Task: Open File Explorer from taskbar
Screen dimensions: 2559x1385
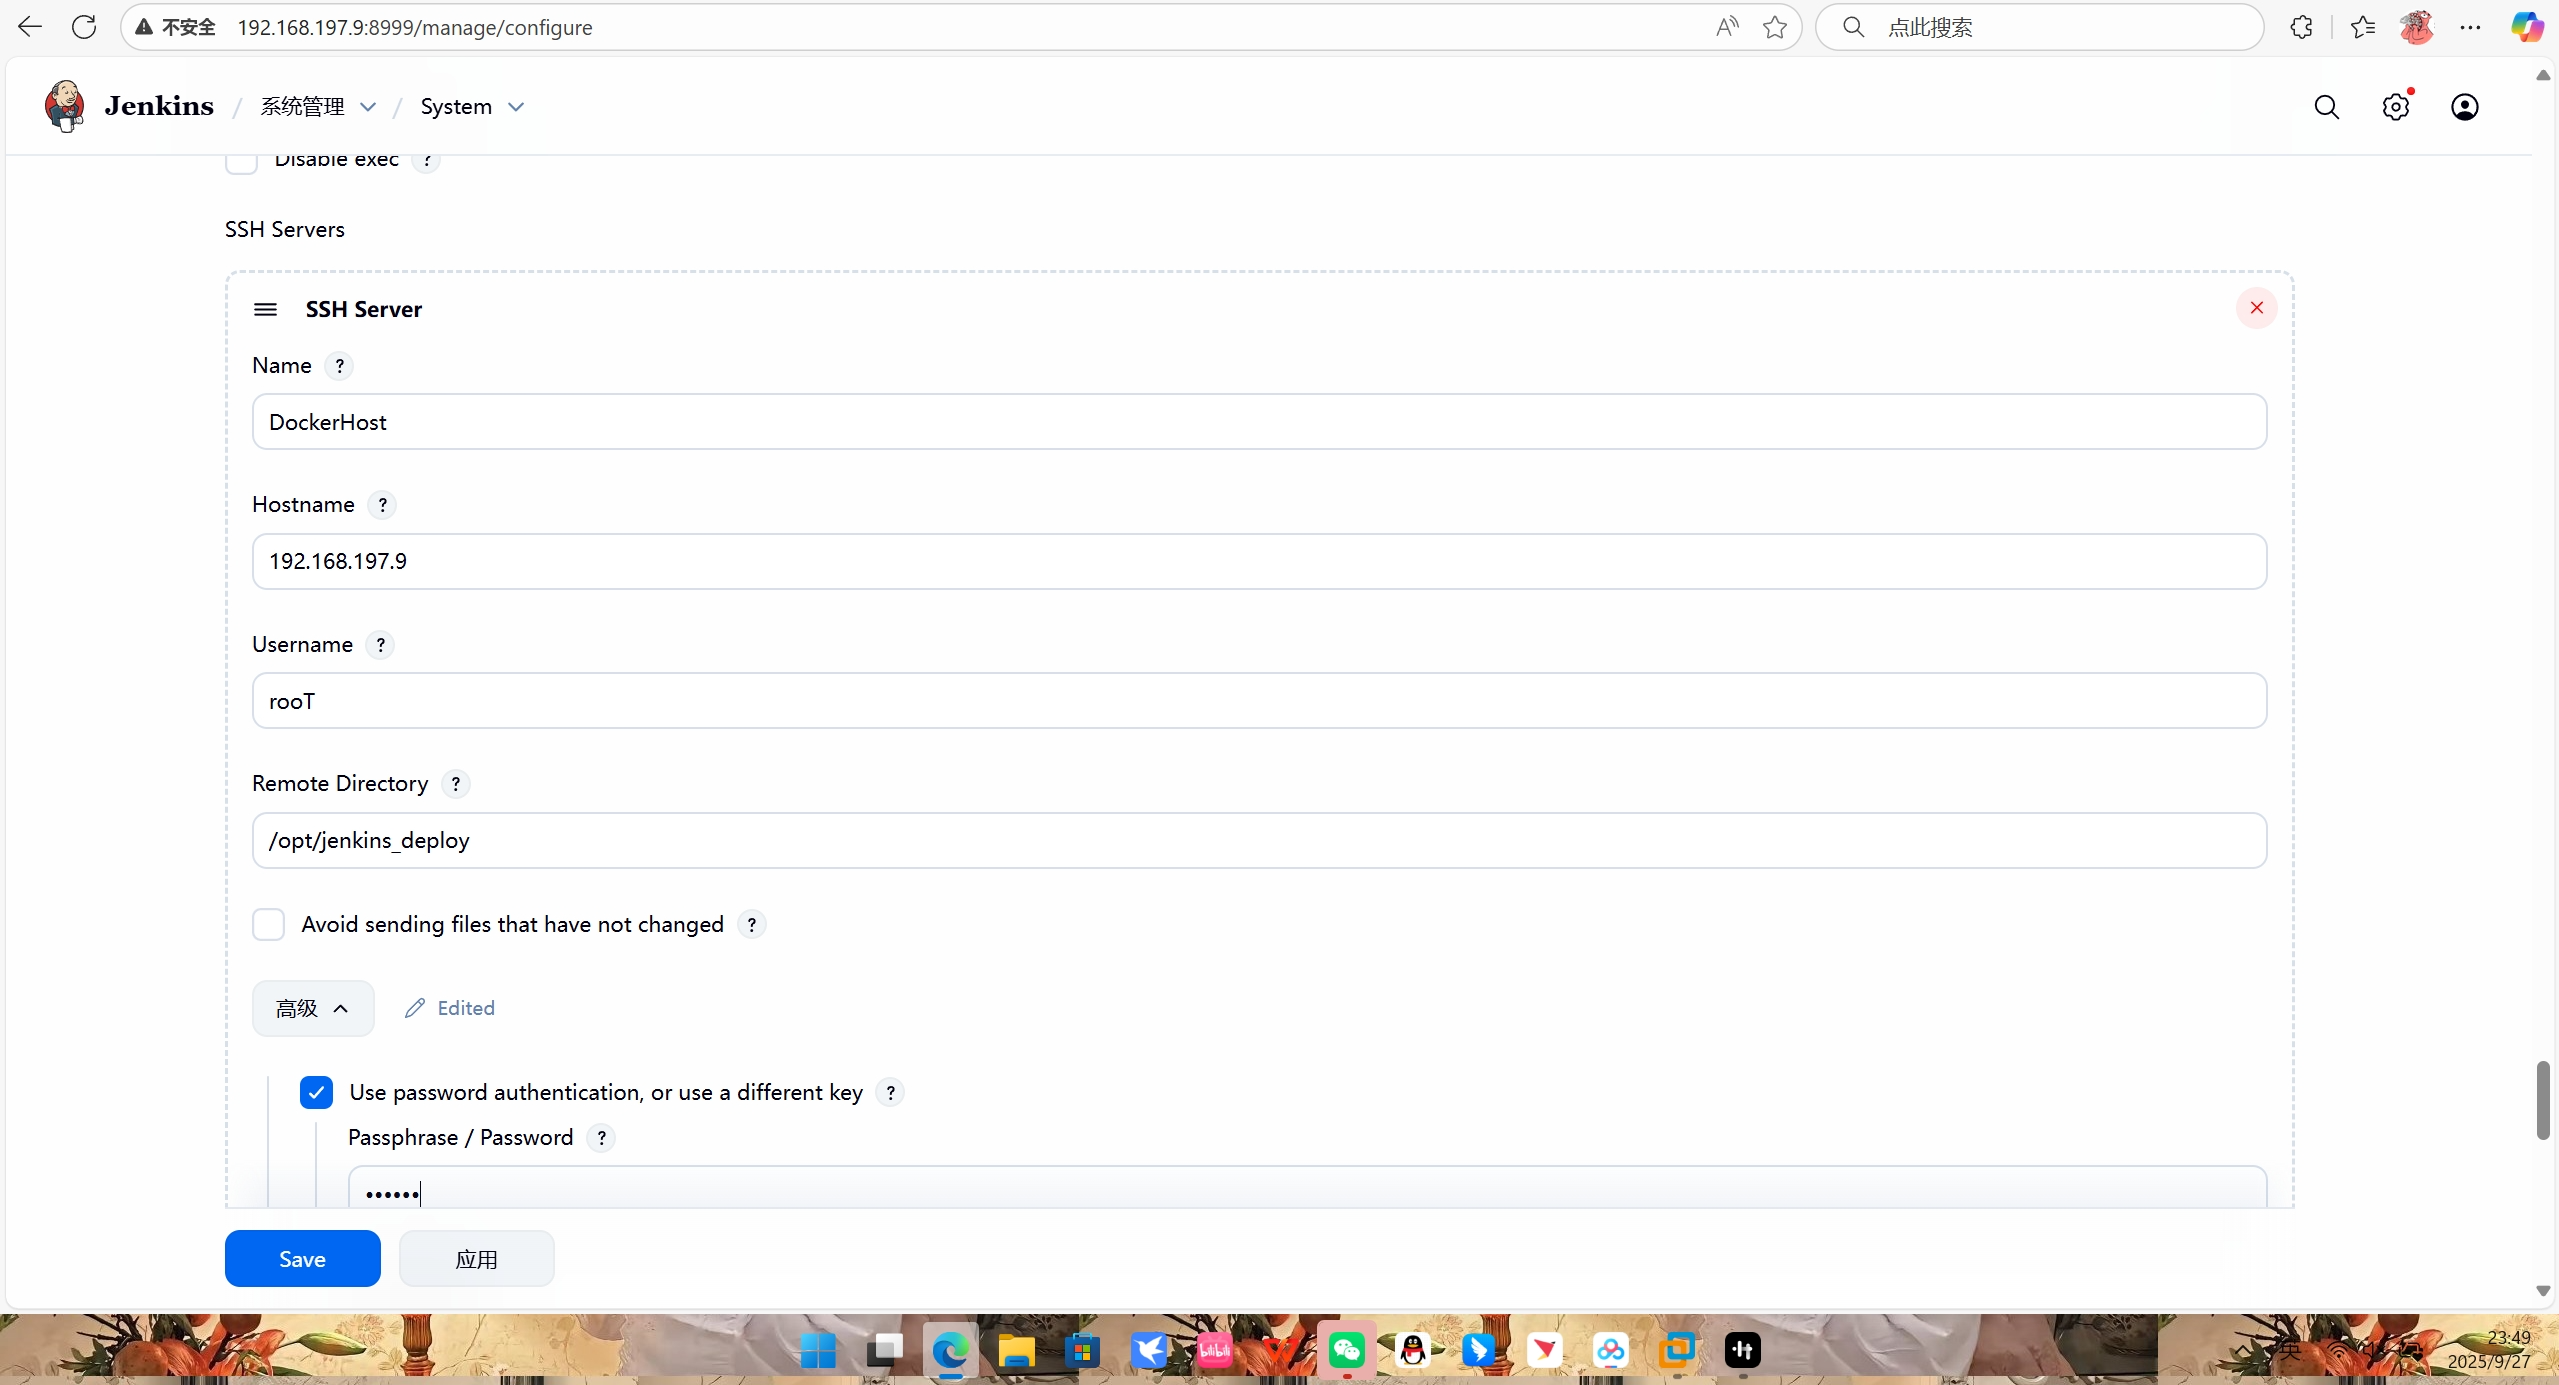Action: (1016, 1351)
